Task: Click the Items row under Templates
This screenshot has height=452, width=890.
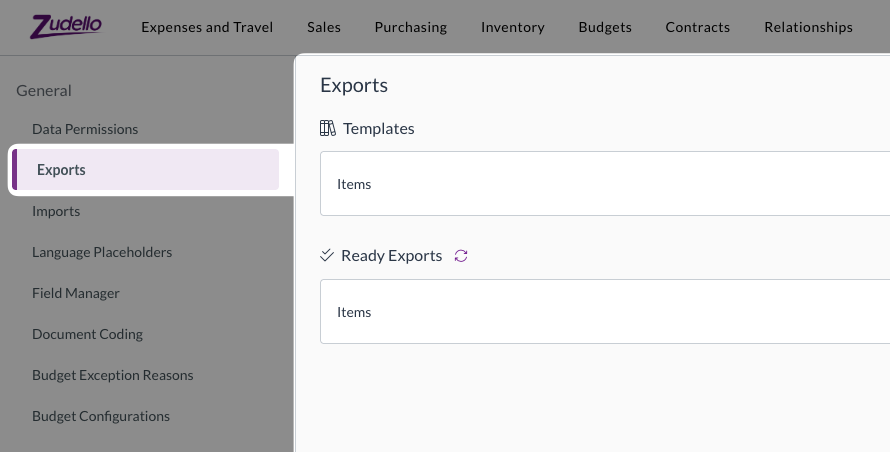Action: (x=600, y=184)
